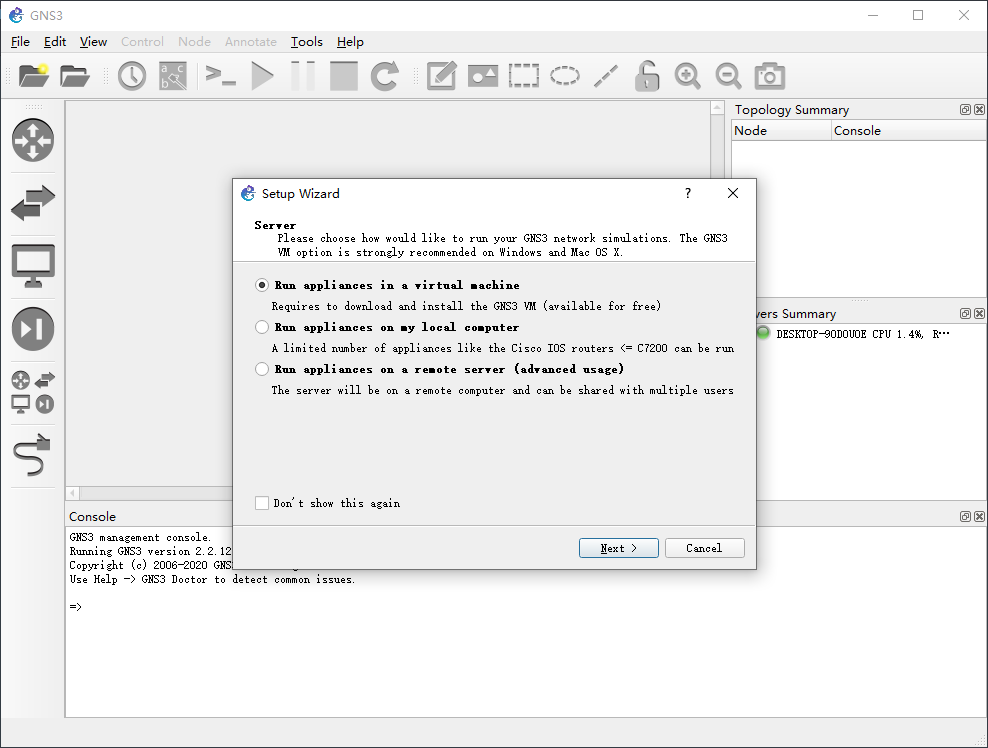Click the Console column header in Topology Summary
The image size is (988, 748).
(909, 130)
